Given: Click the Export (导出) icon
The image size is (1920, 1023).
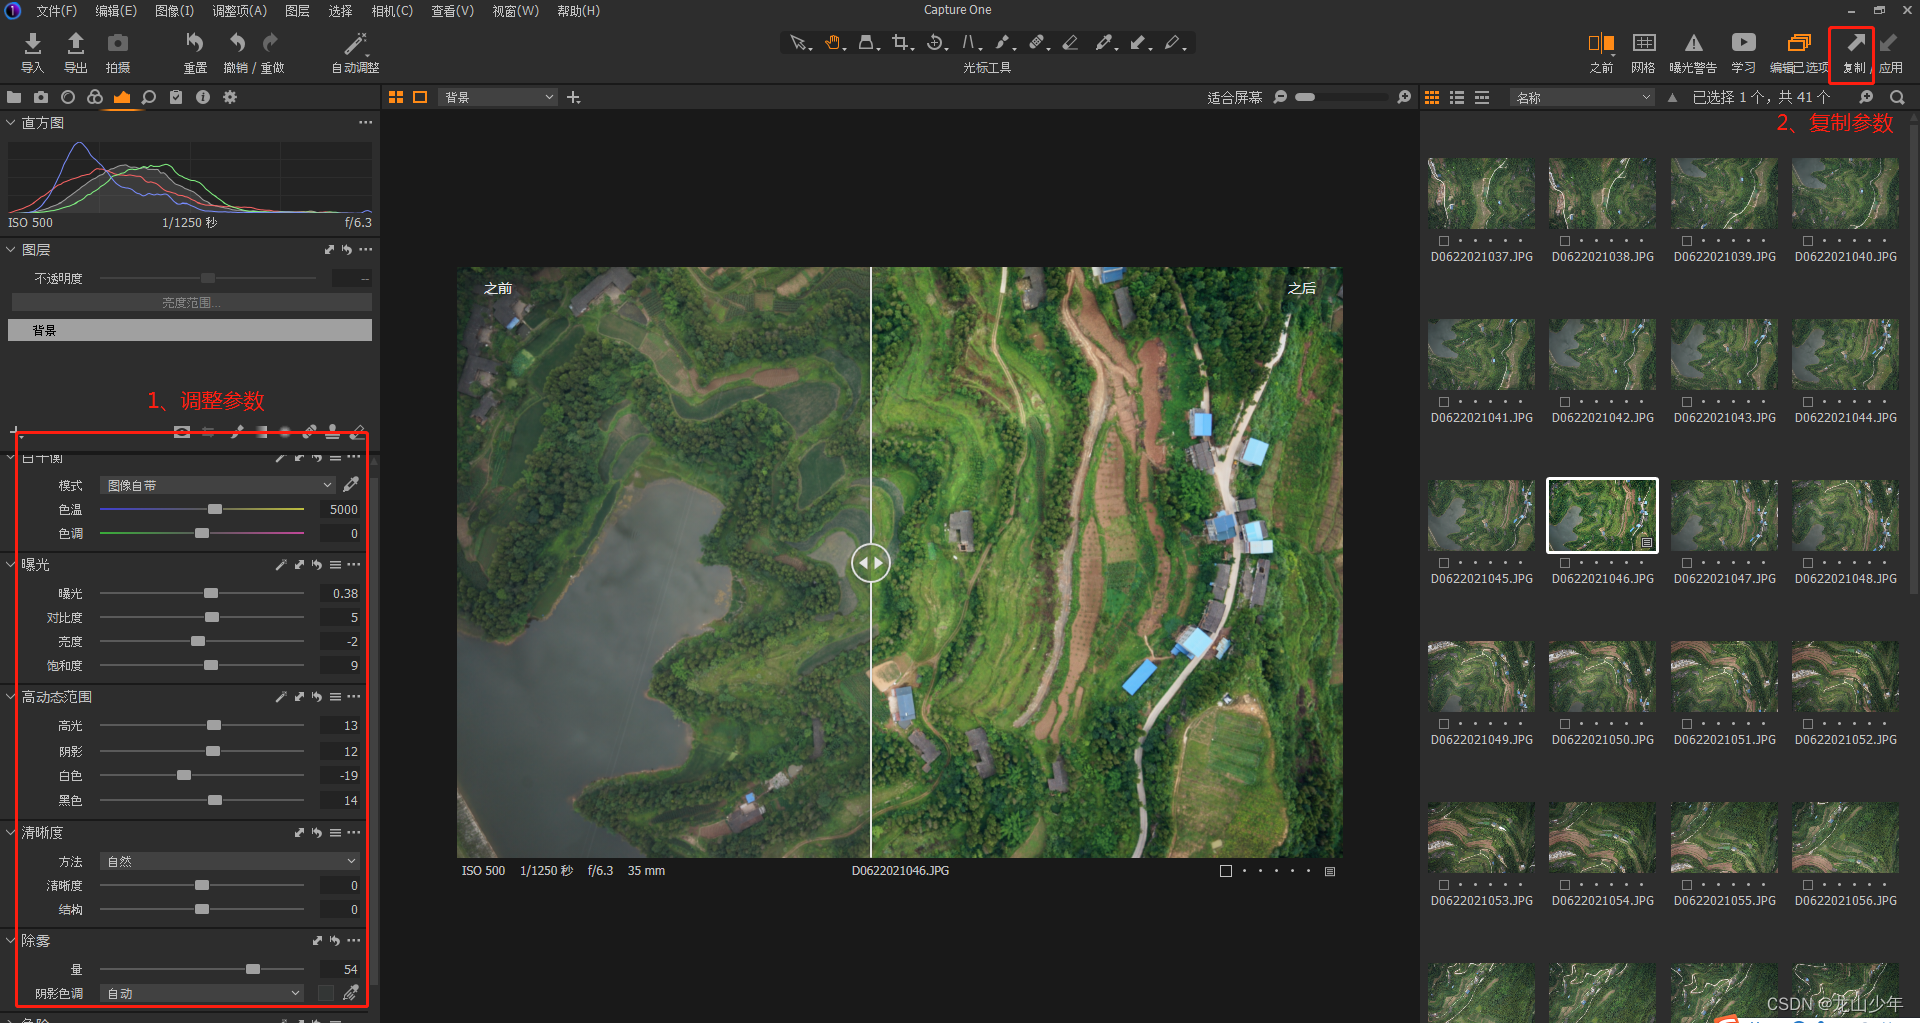Looking at the screenshot, I should click(76, 43).
